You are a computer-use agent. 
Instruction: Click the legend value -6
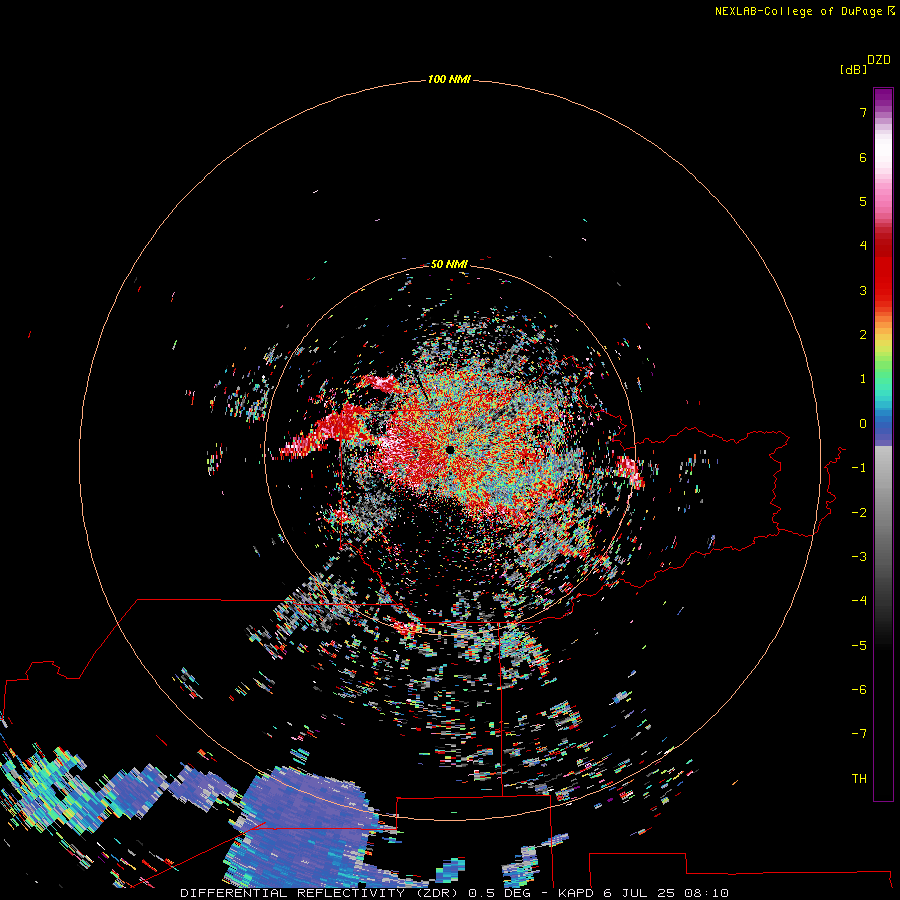point(859,690)
